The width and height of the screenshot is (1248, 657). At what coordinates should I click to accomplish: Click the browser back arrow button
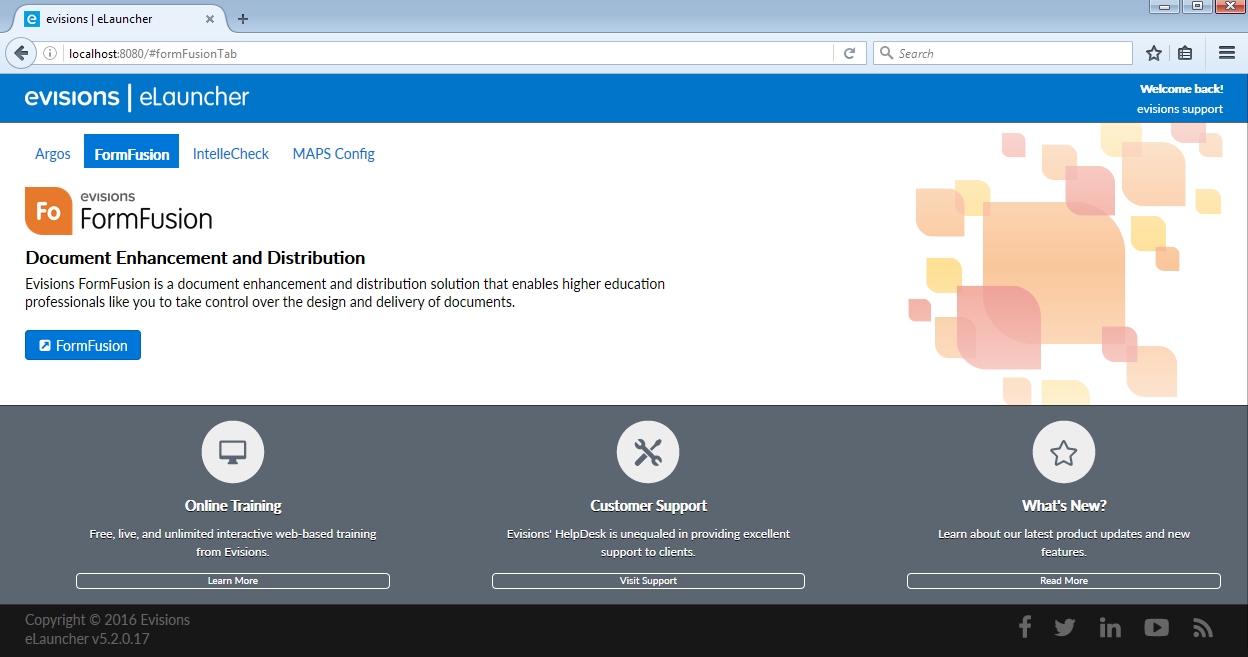click(21, 53)
